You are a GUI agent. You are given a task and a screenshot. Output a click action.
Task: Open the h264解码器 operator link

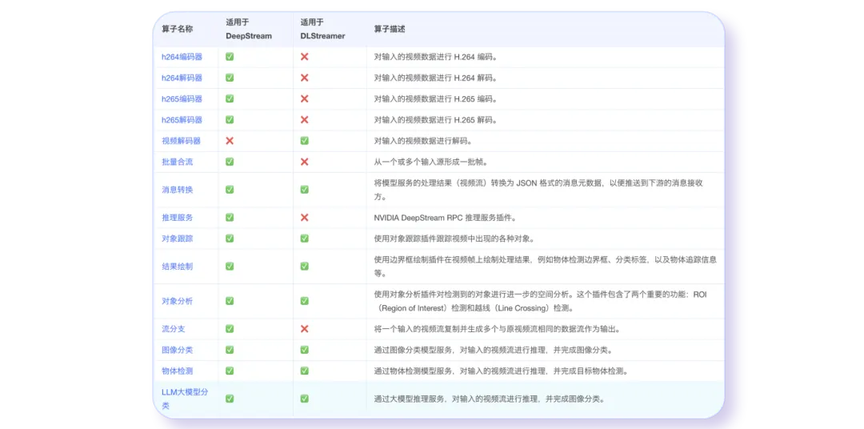[x=182, y=78]
